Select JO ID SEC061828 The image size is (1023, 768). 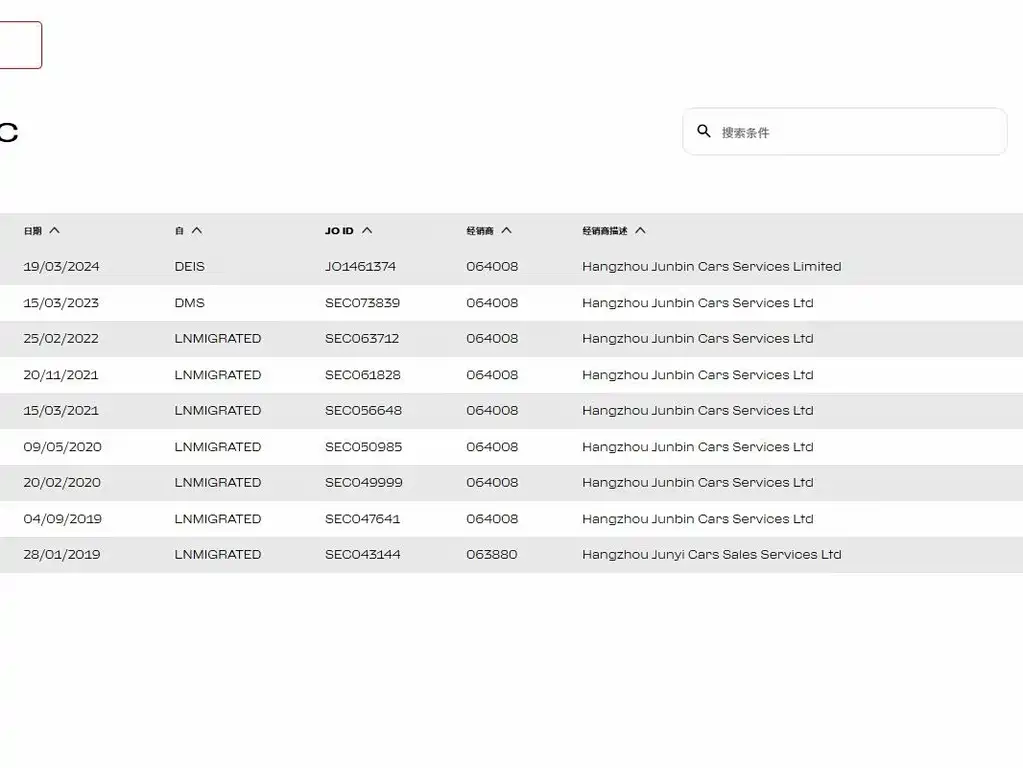[363, 375]
